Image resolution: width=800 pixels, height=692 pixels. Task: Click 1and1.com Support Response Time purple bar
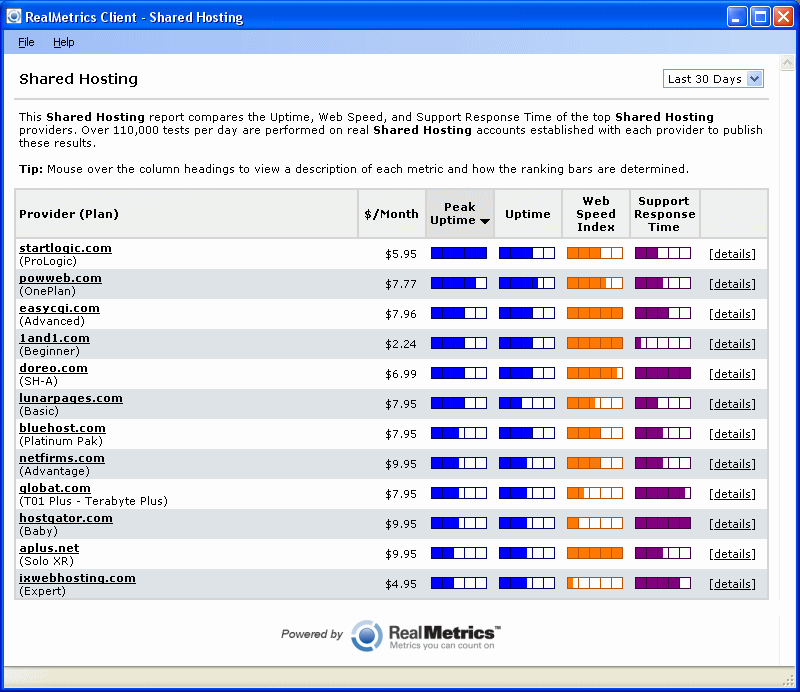pos(663,343)
